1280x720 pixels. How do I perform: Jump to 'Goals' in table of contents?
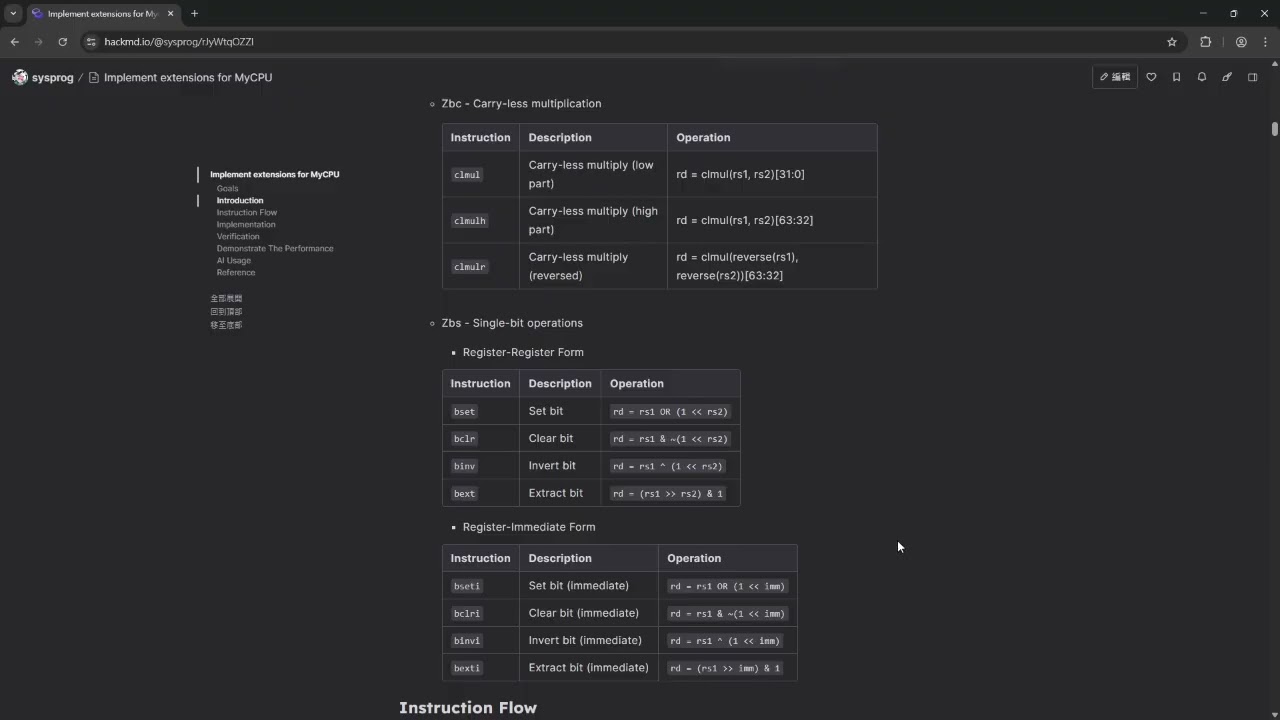[x=228, y=188]
